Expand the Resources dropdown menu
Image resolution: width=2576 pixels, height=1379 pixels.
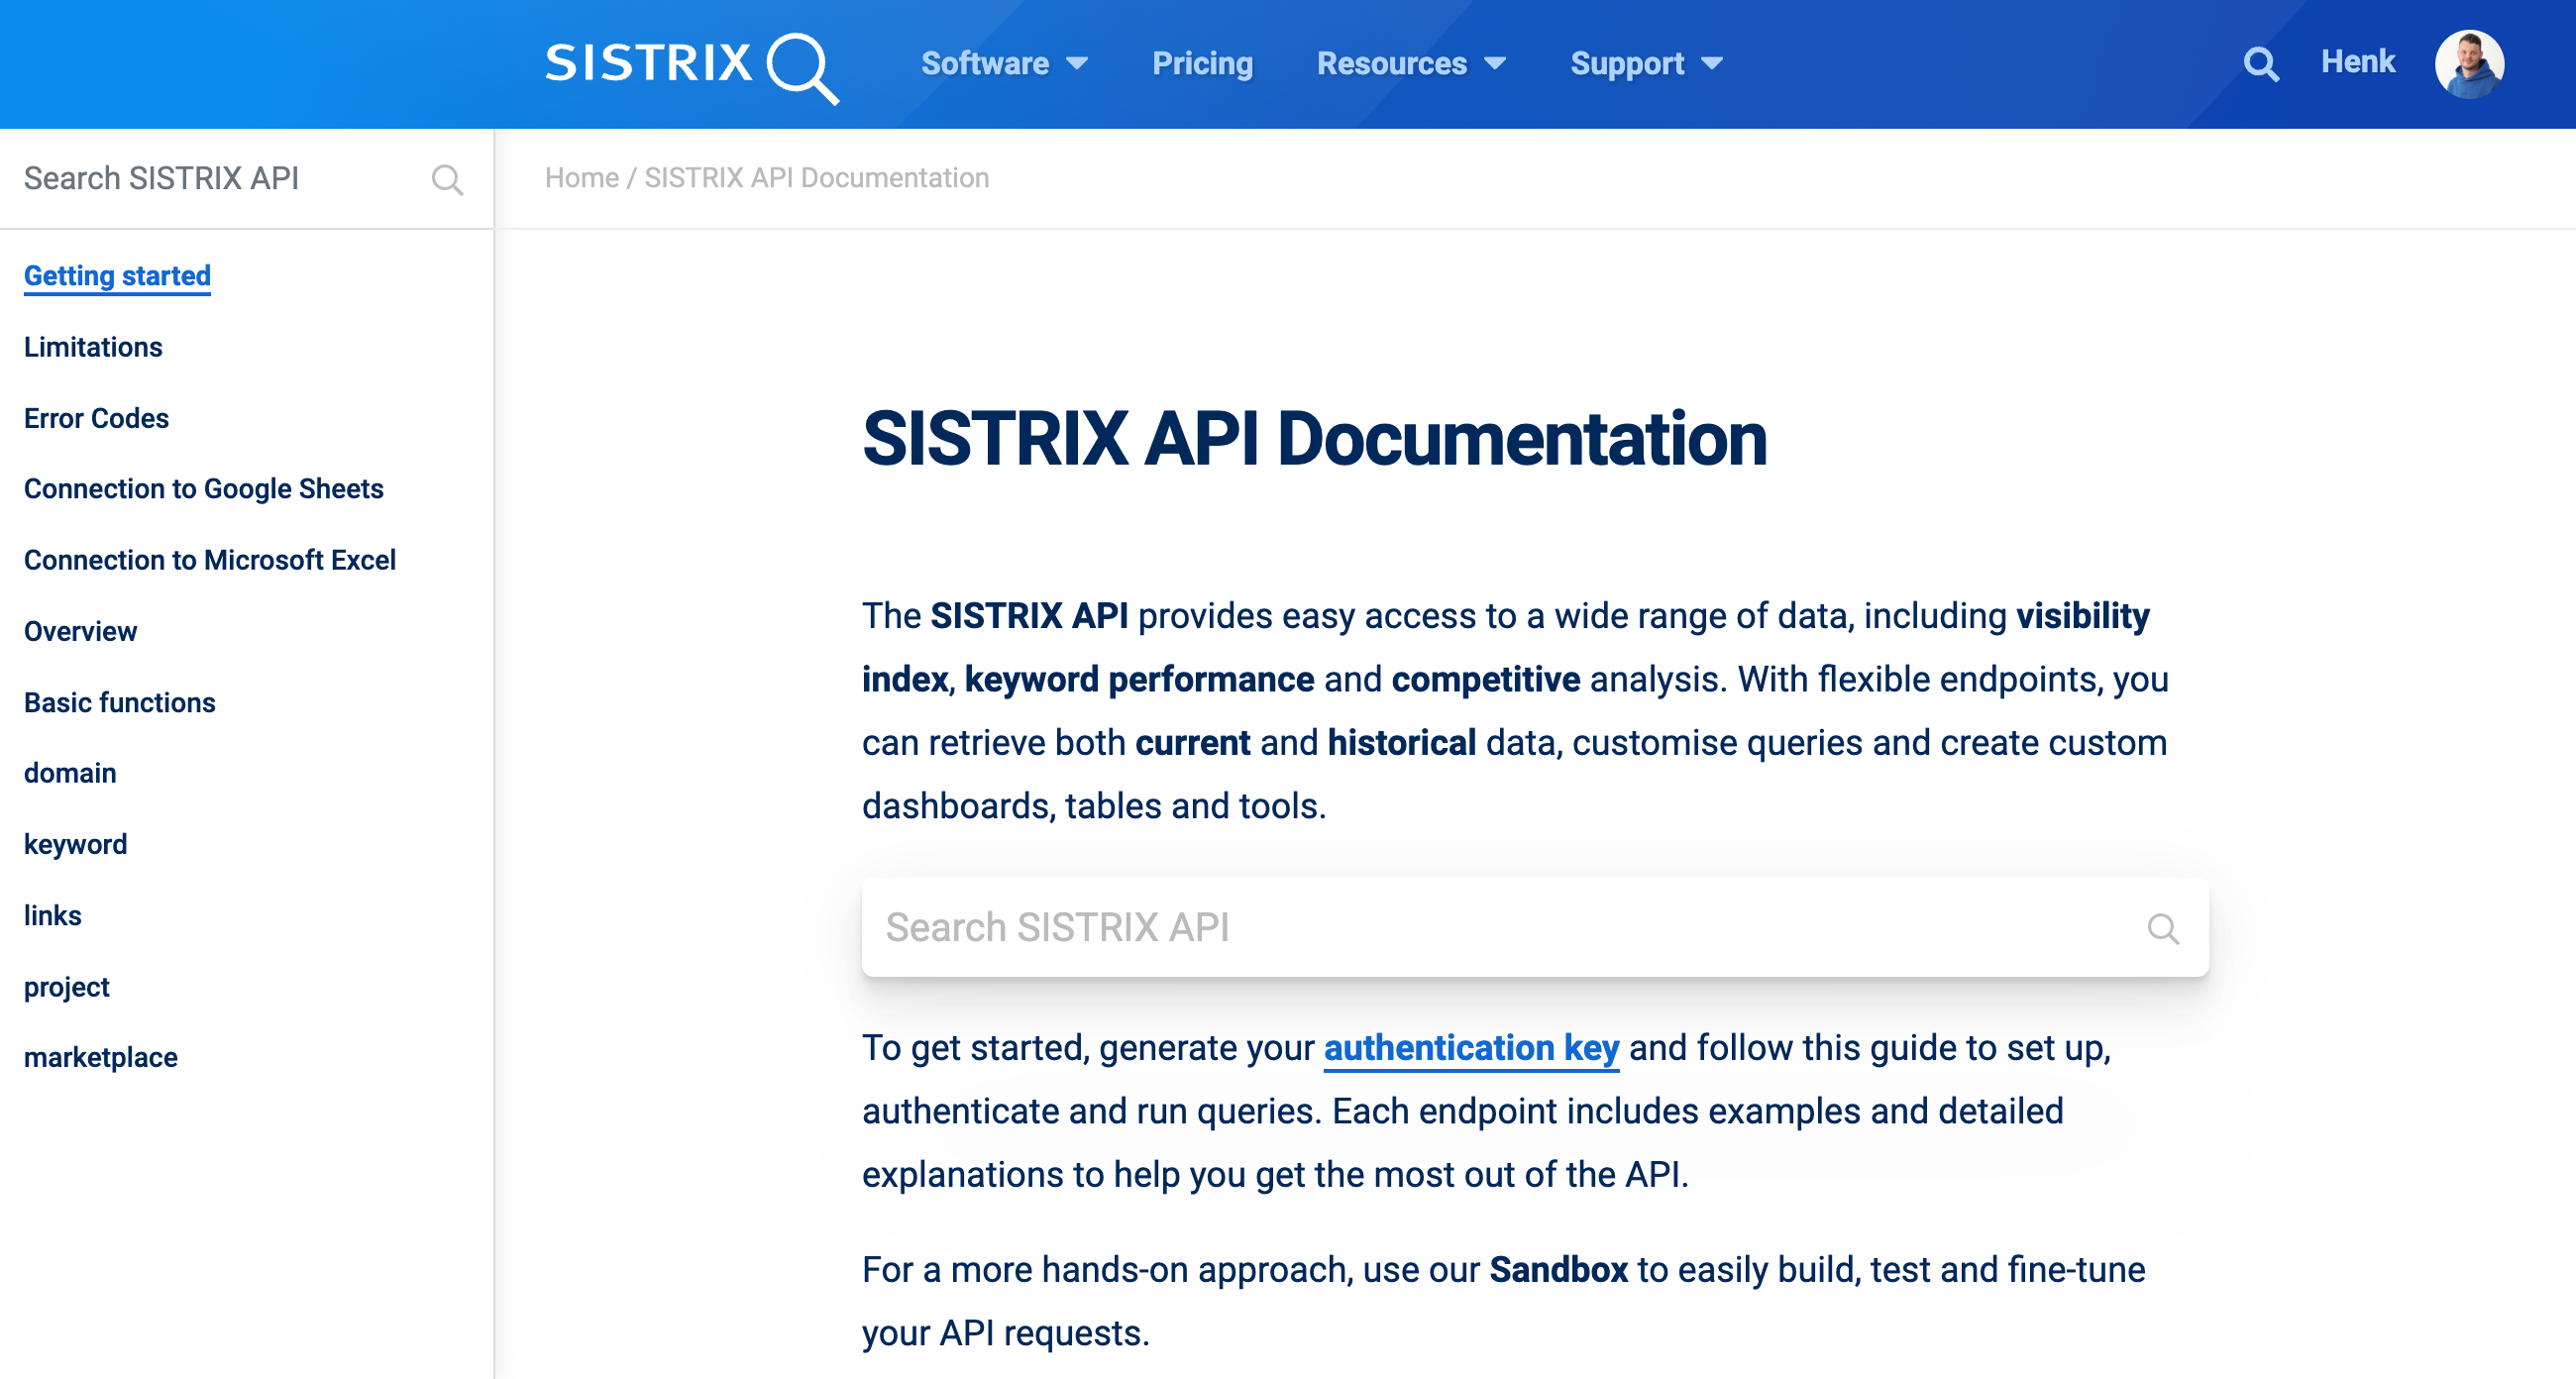[x=1410, y=64]
